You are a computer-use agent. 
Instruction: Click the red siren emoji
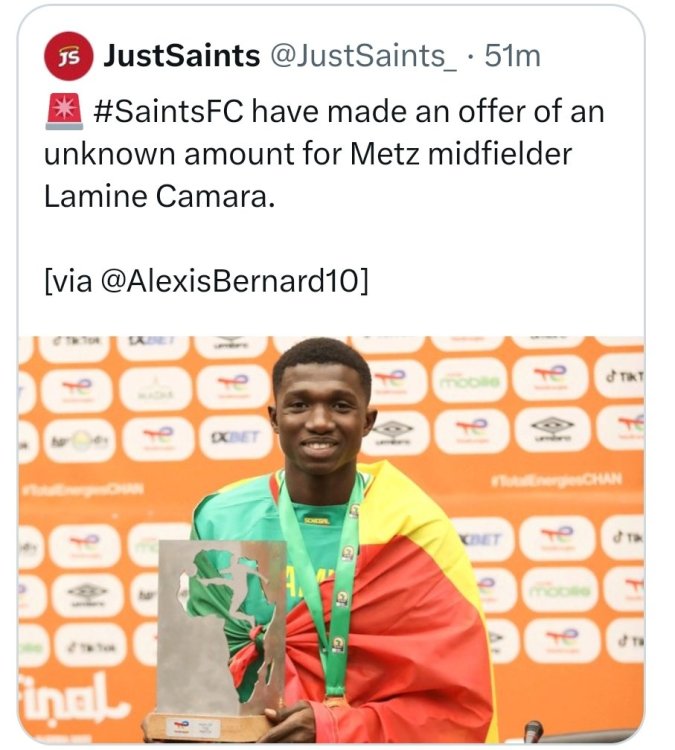(65, 110)
